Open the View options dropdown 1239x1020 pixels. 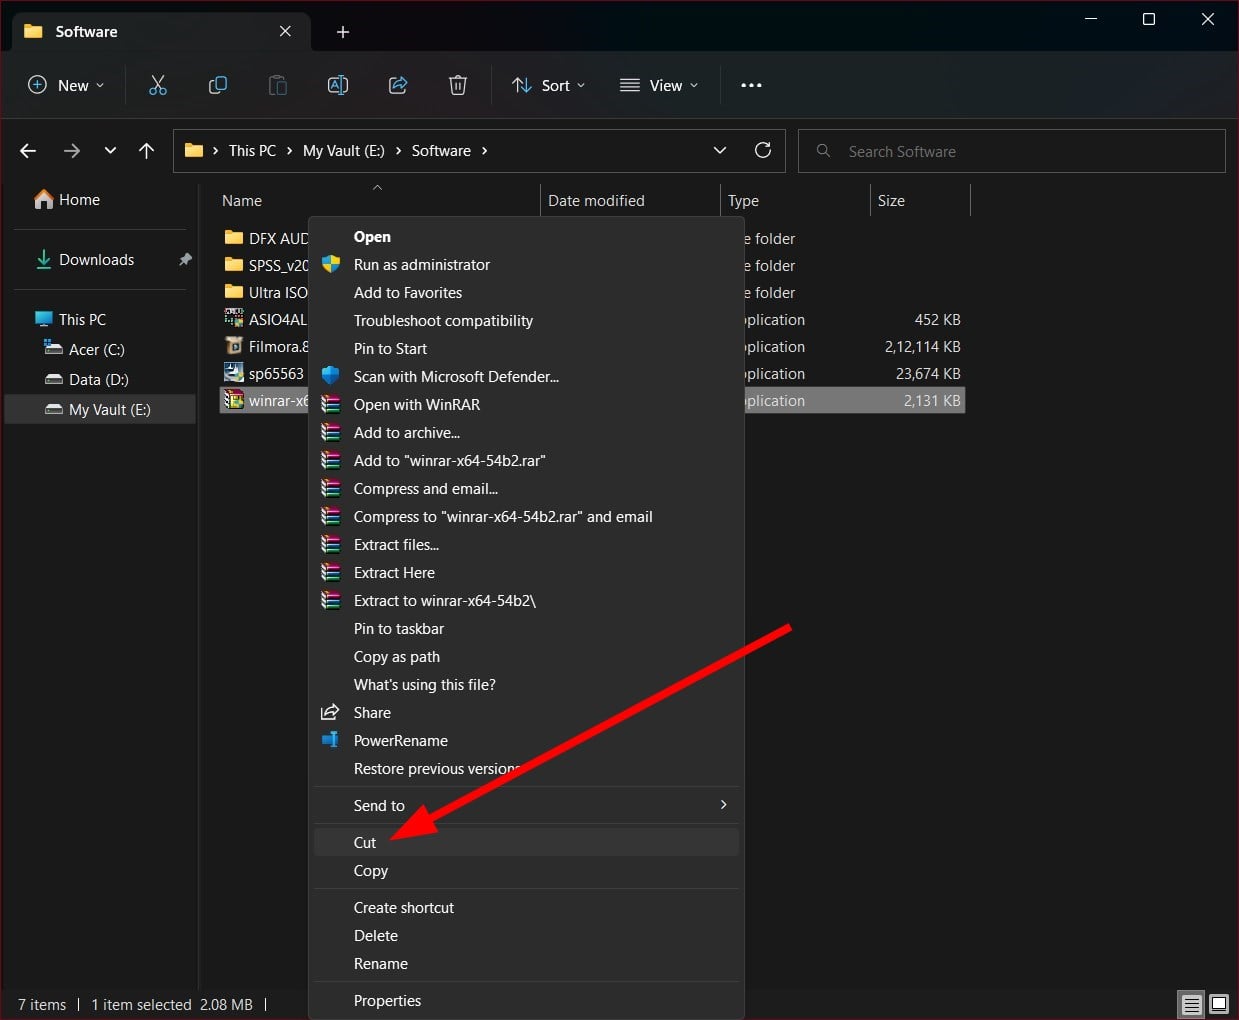tap(659, 86)
